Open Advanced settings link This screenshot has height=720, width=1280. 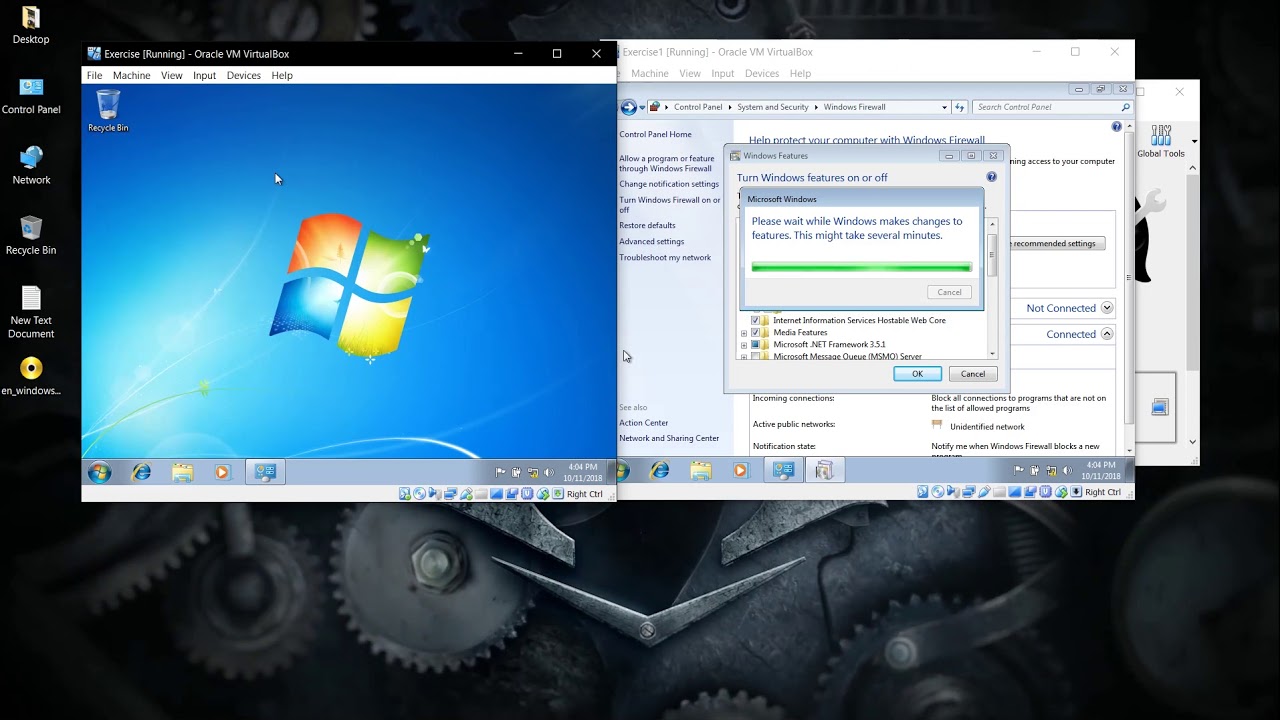652,241
